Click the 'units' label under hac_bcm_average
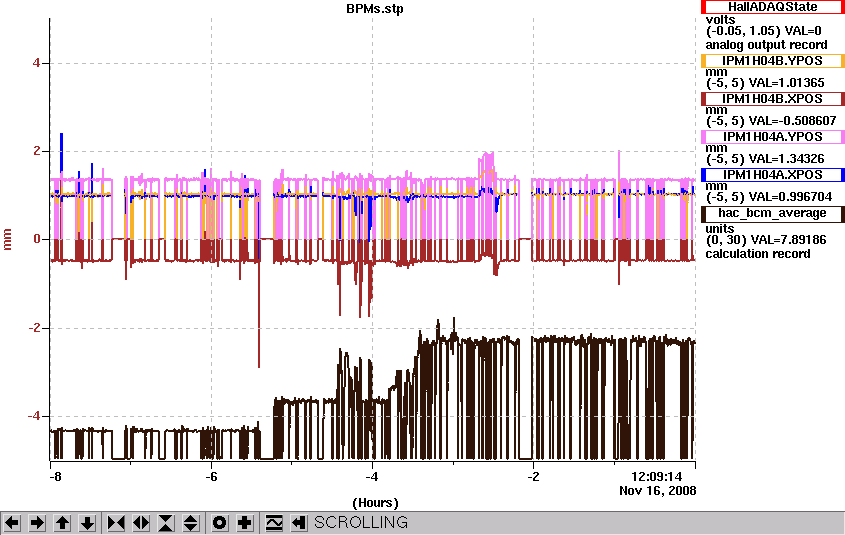 pyautogui.click(x=720, y=228)
